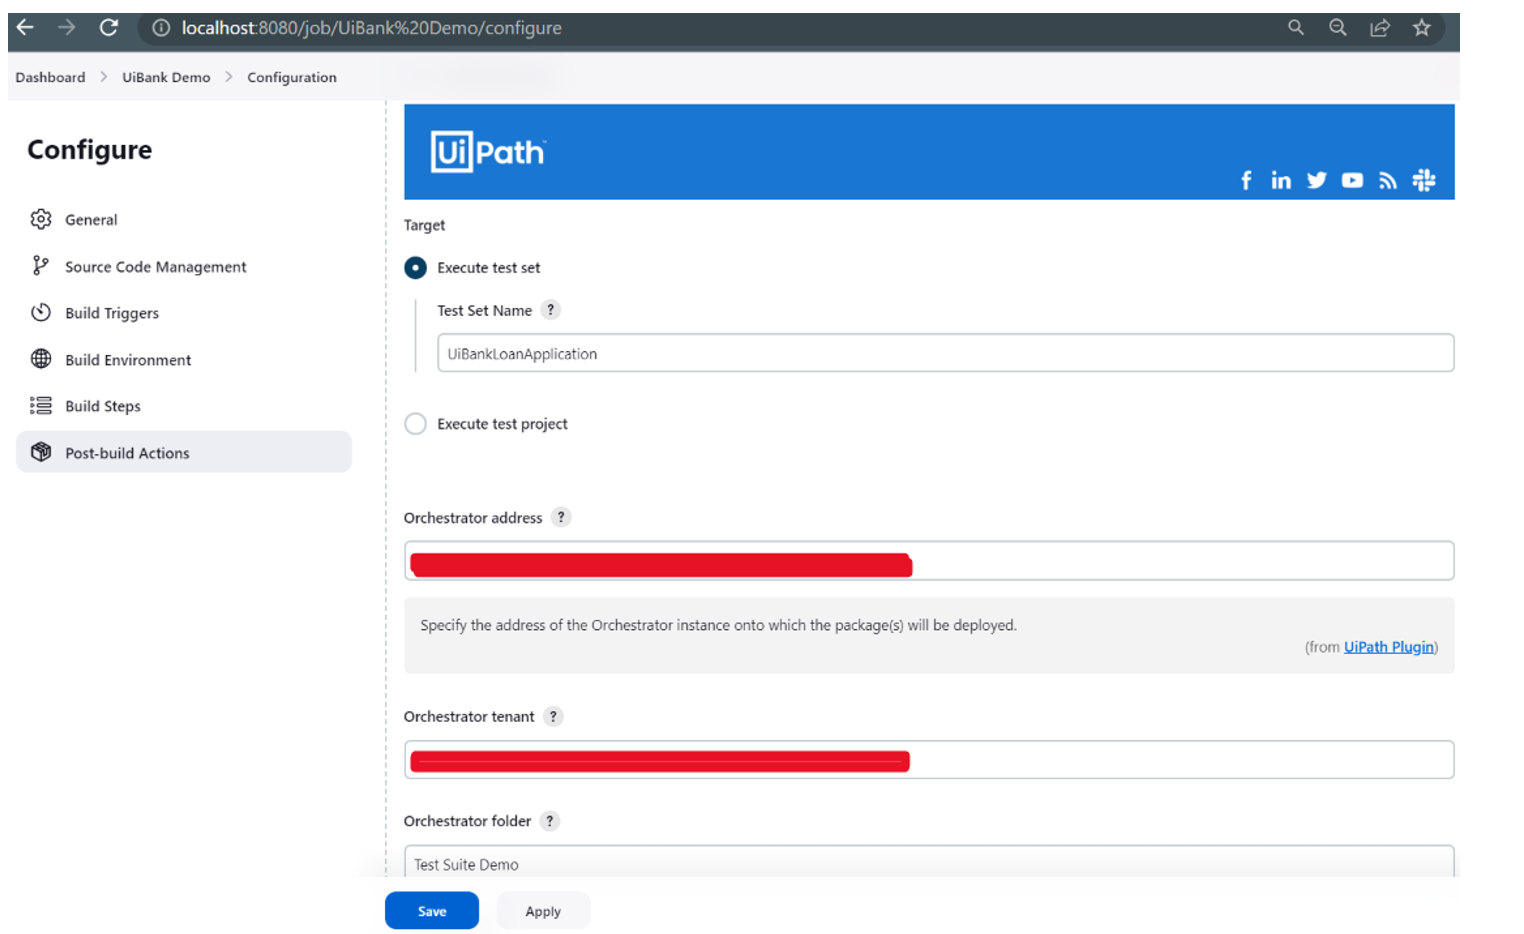Open help for Orchestrator tenant
Viewport: 1524px width, 934px height.
(553, 716)
